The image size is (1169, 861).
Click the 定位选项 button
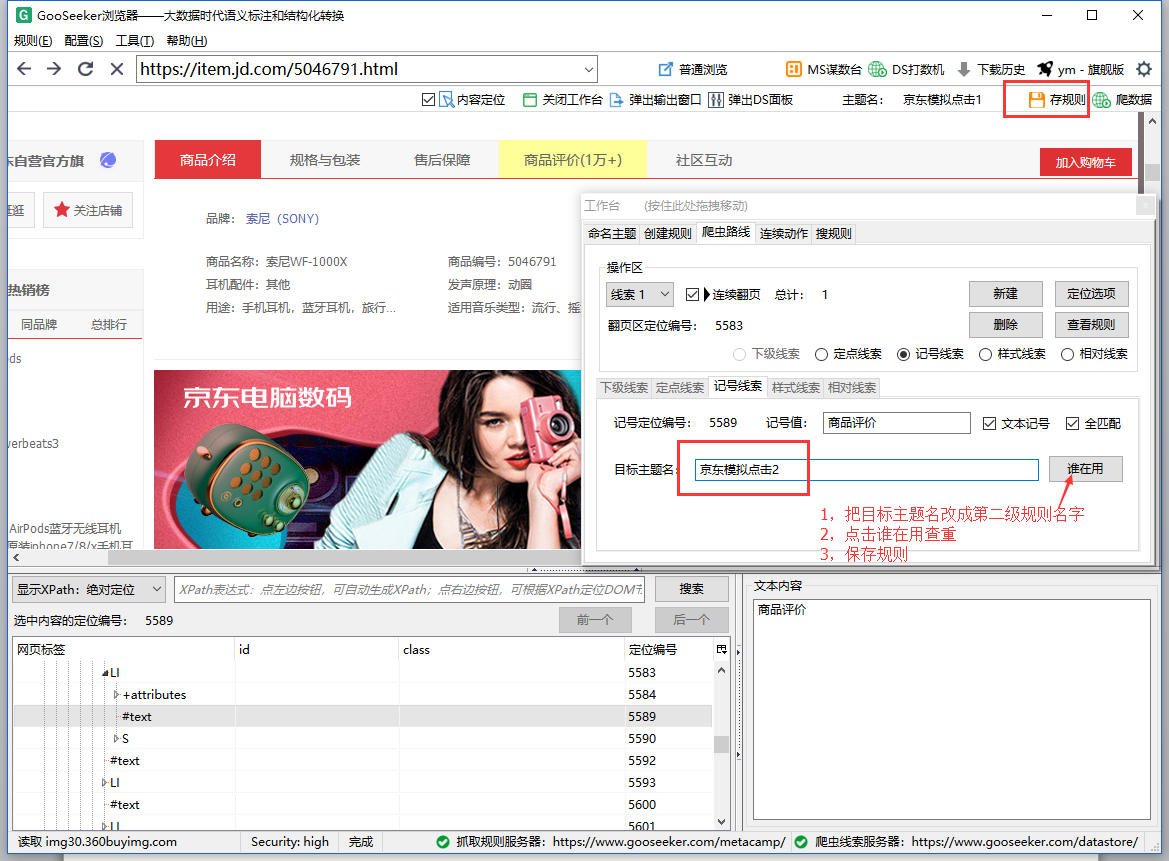click(x=1091, y=294)
